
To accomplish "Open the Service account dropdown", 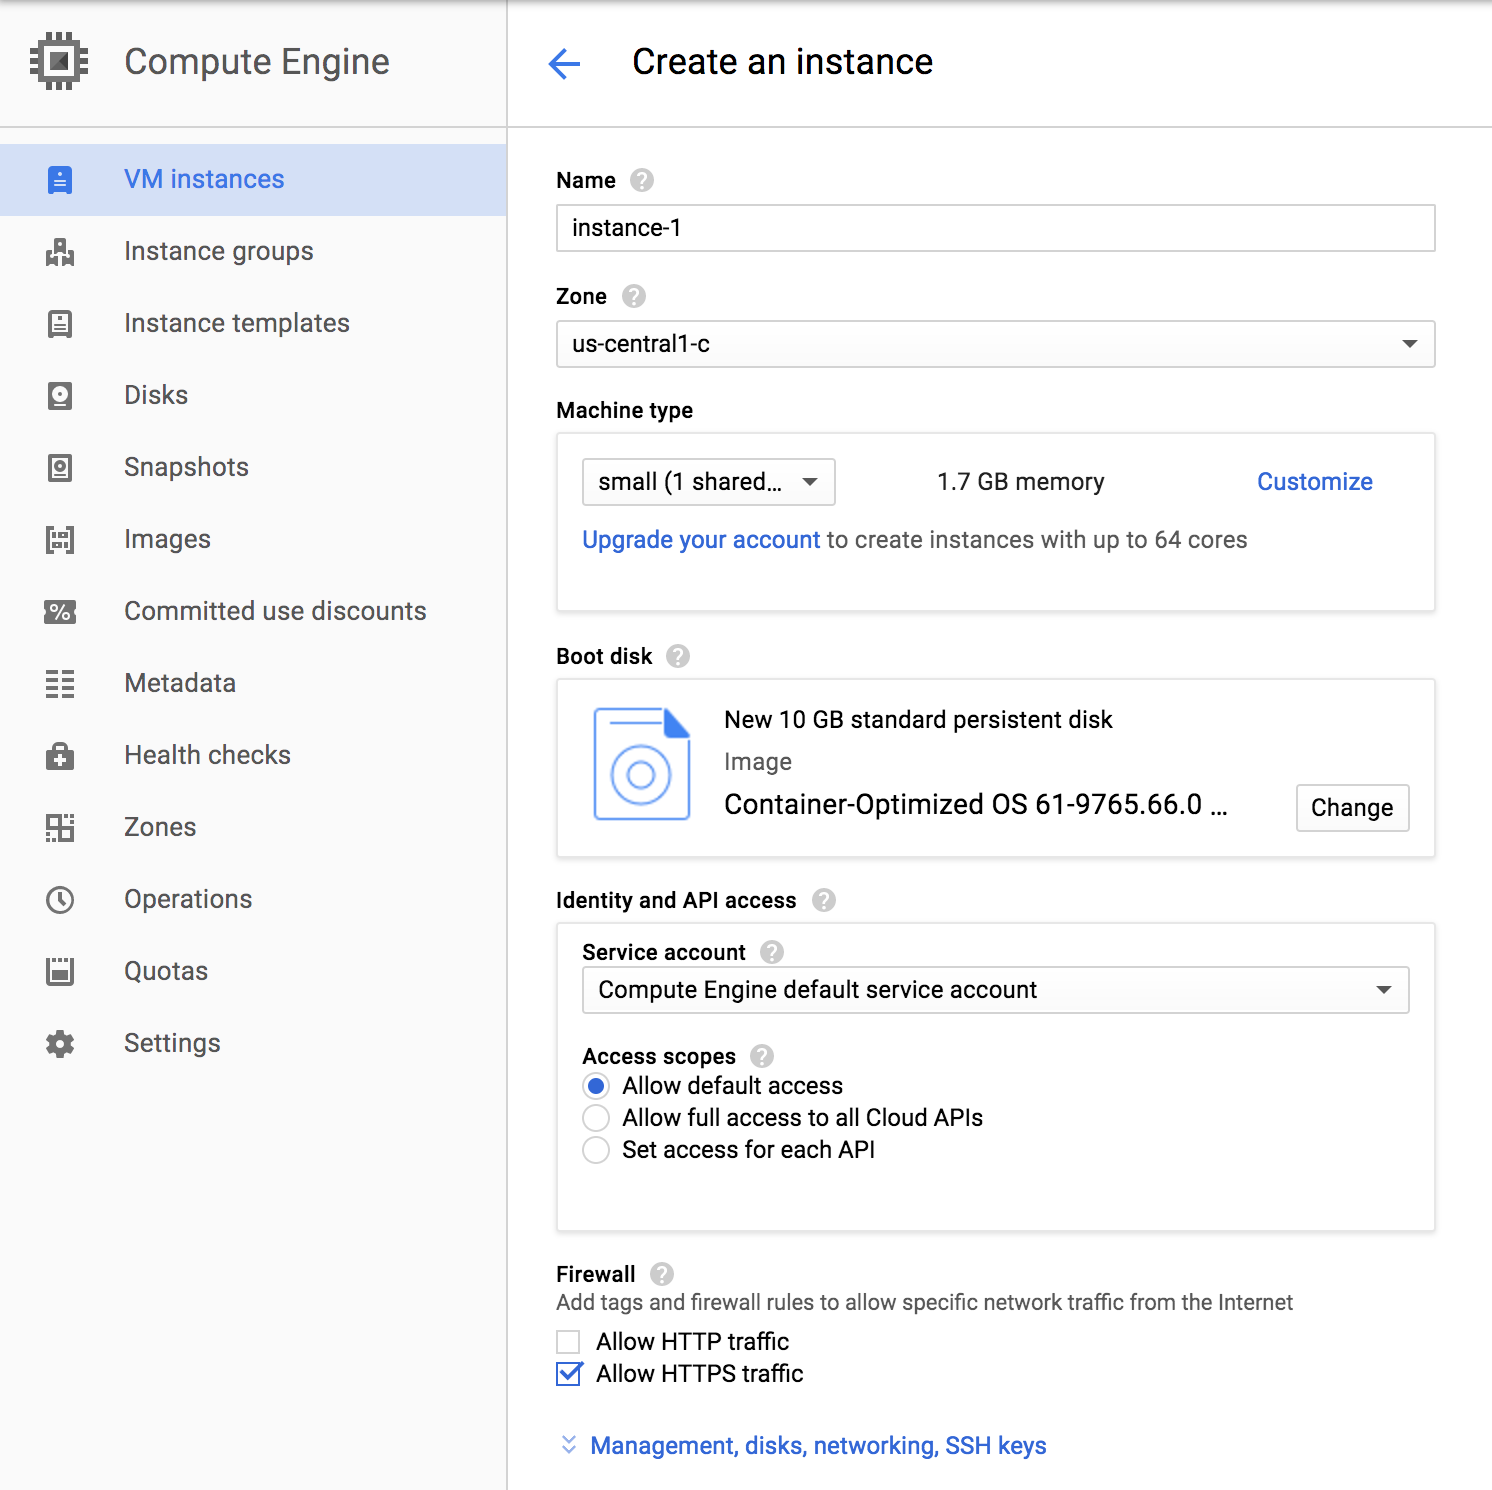I will [x=995, y=990].
